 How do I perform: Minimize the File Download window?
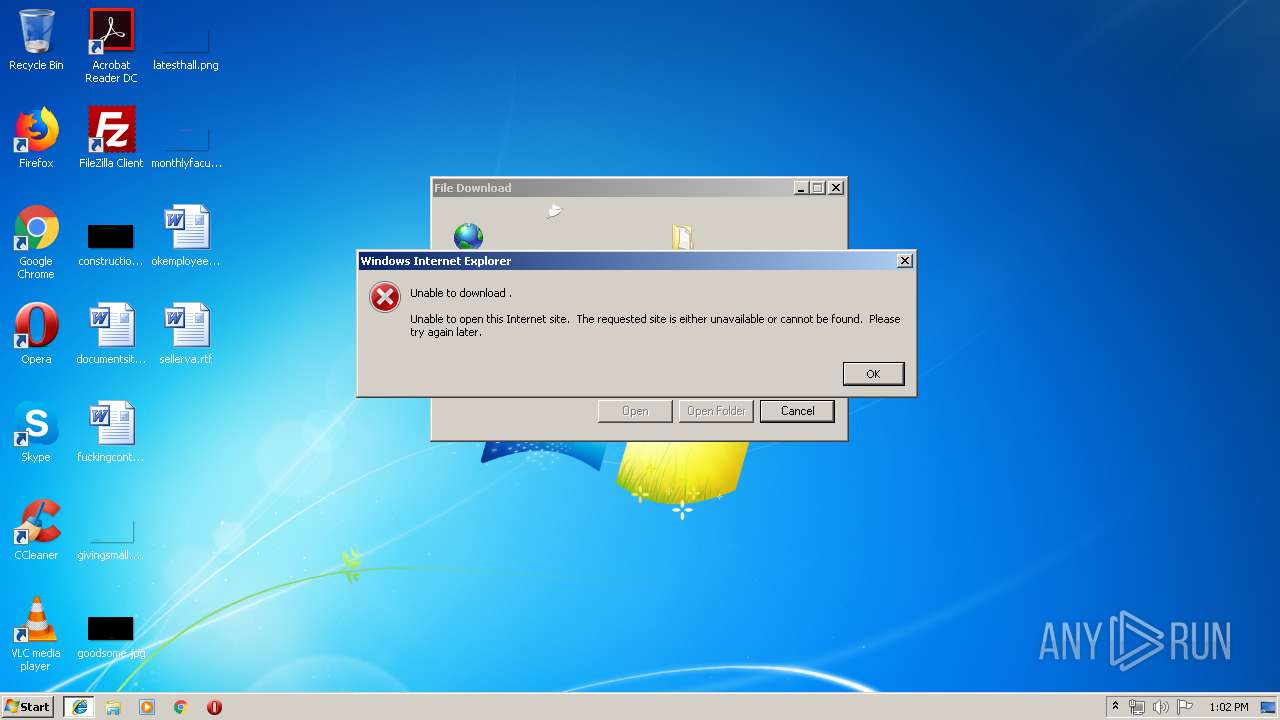point(801,188)
